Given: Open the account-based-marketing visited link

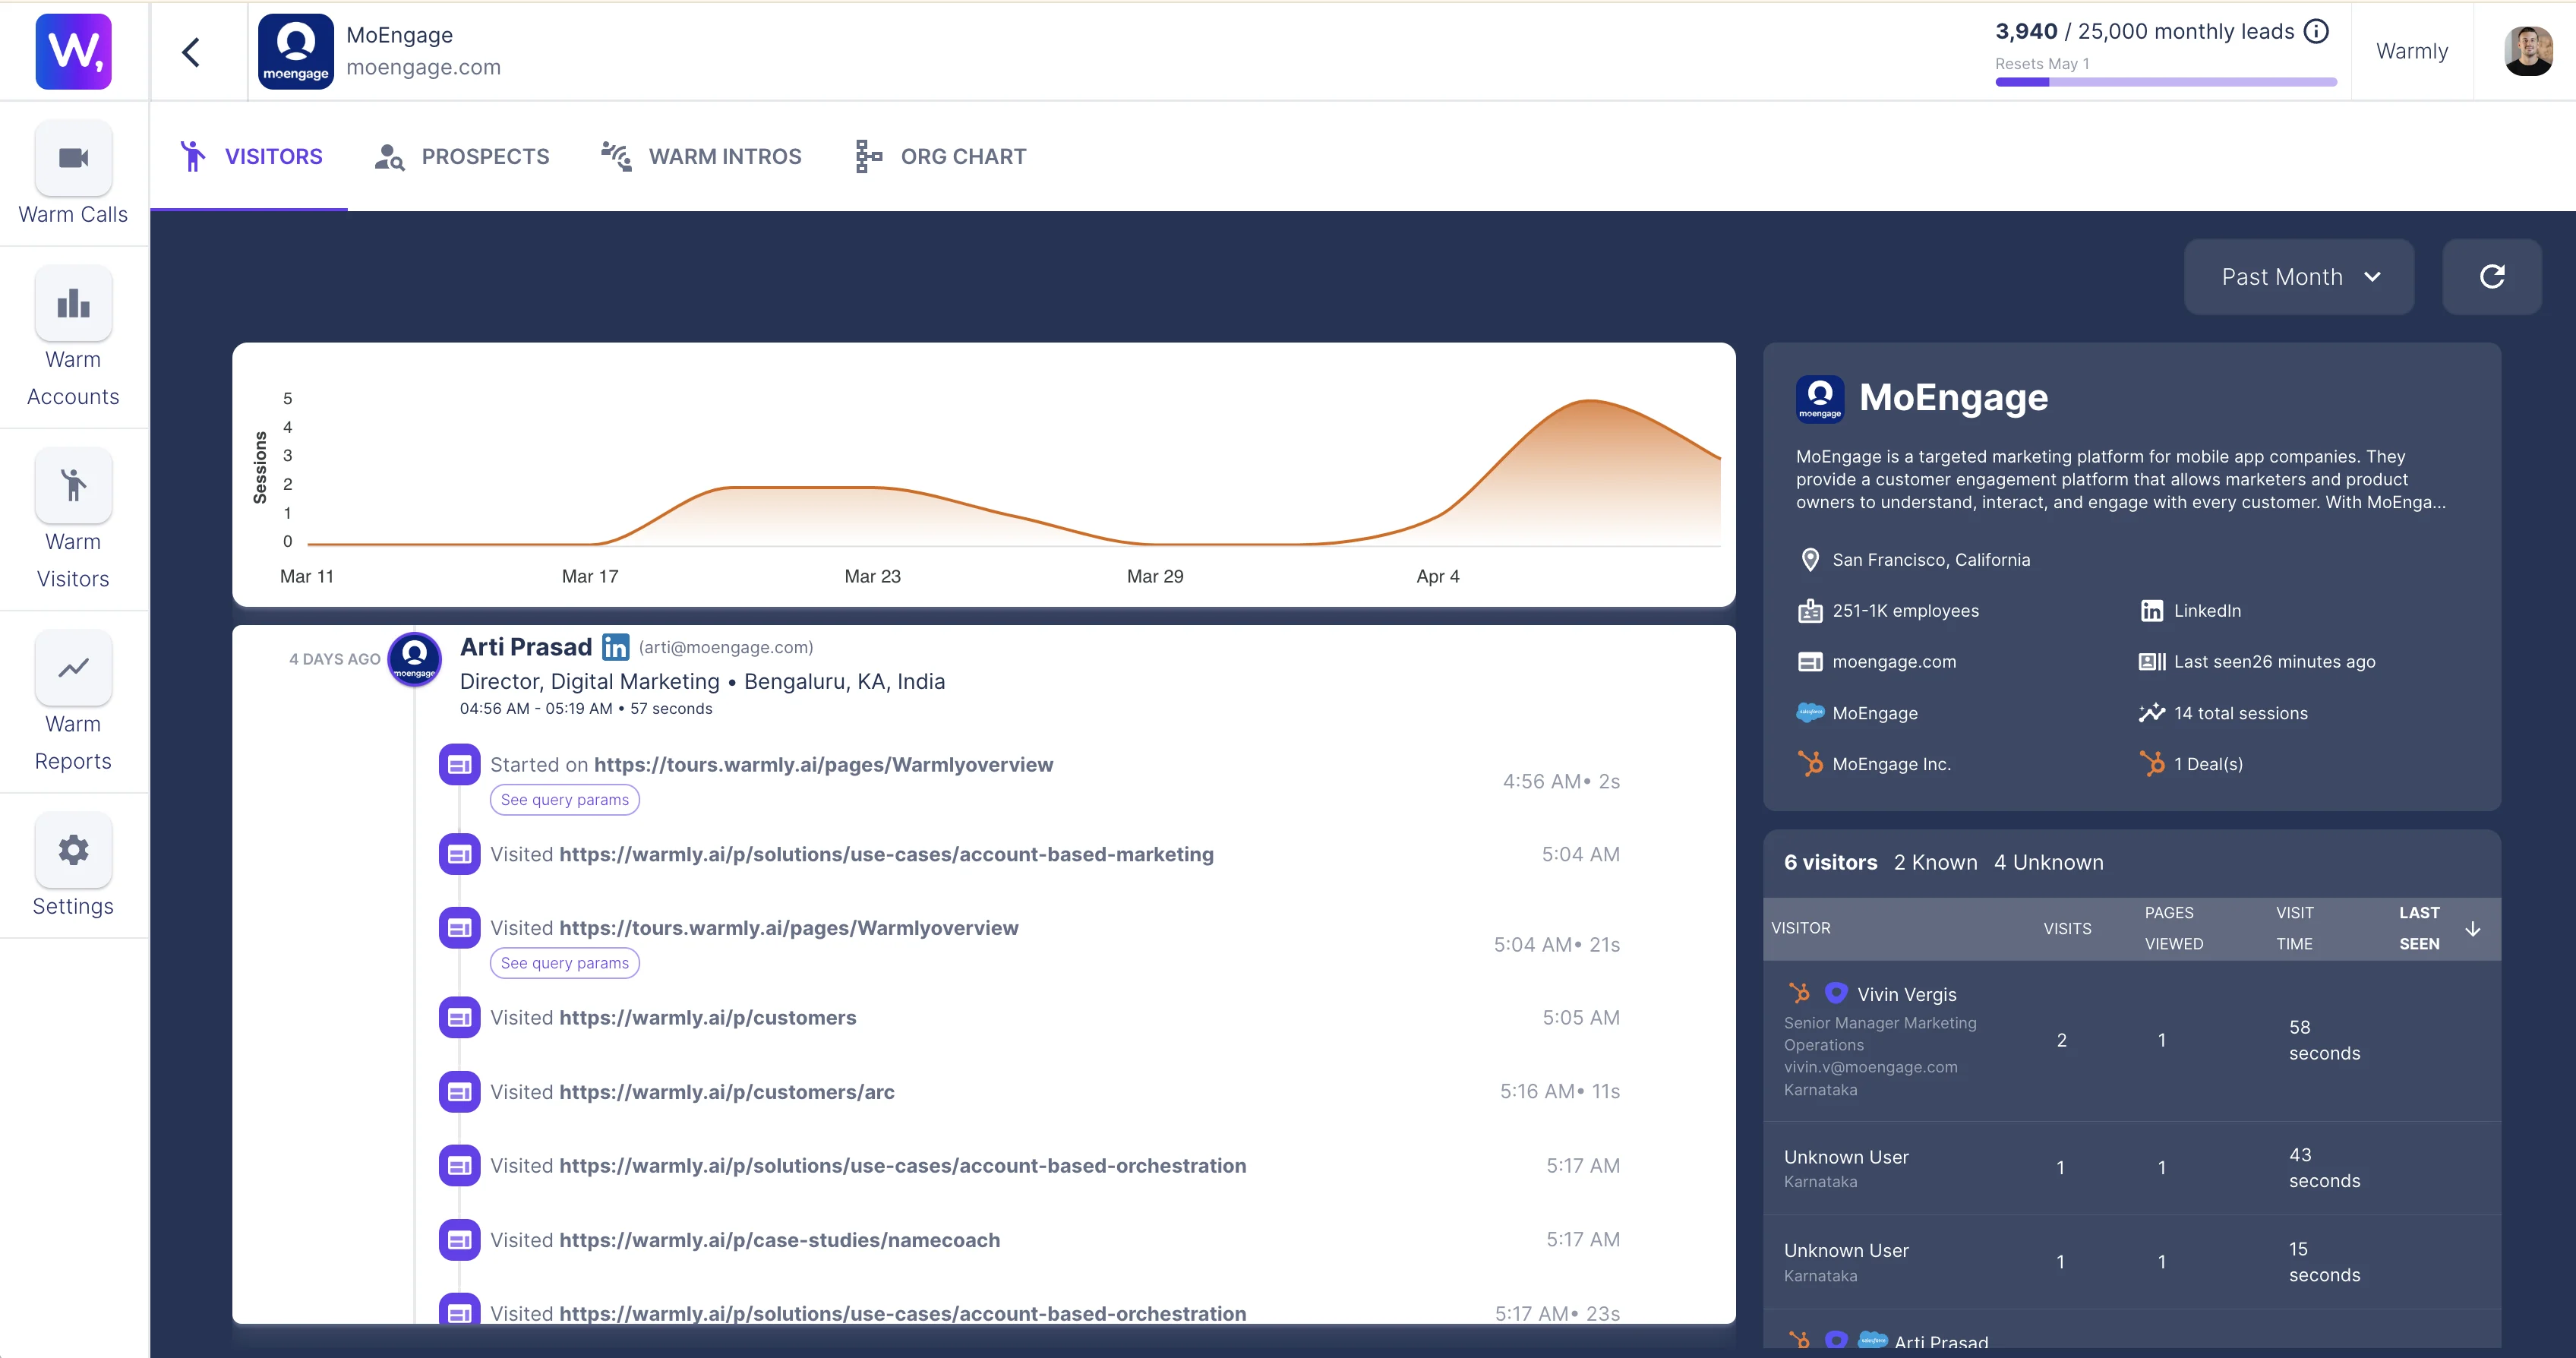Looking at the screenshot, I should click(886, 855).
